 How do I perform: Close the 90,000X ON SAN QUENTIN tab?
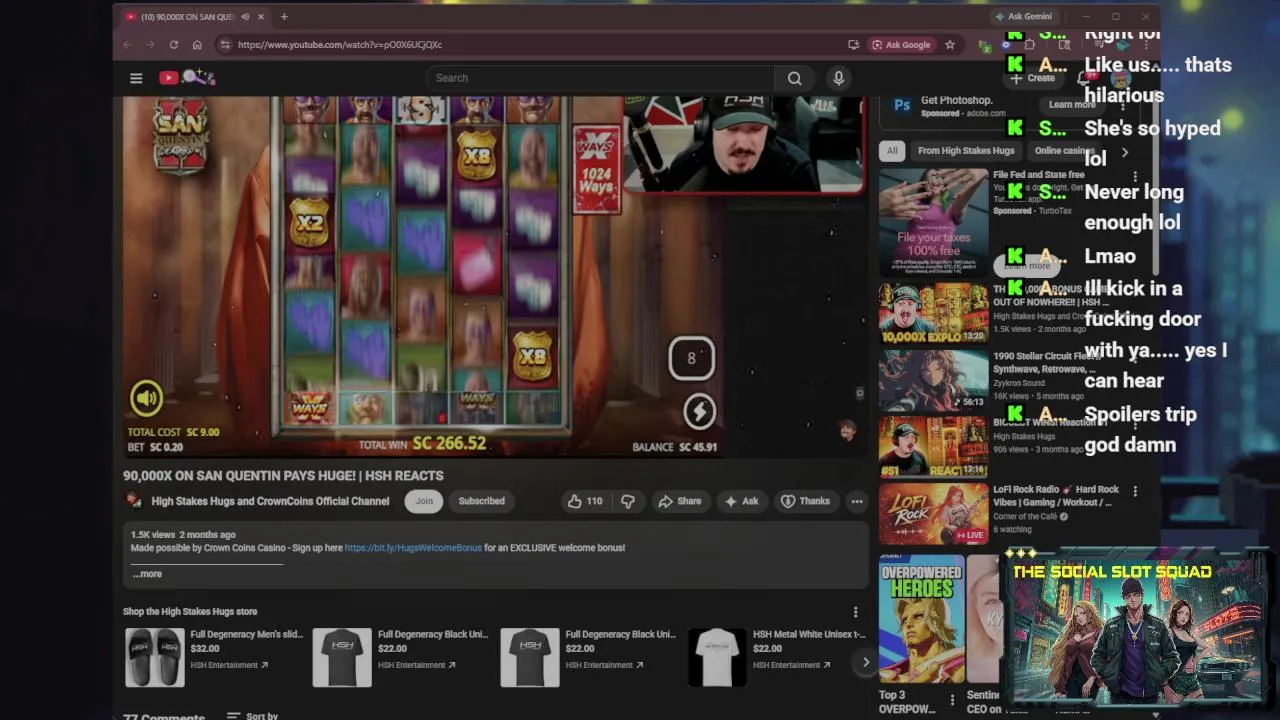pyautogui.click(x=261, y=16)
